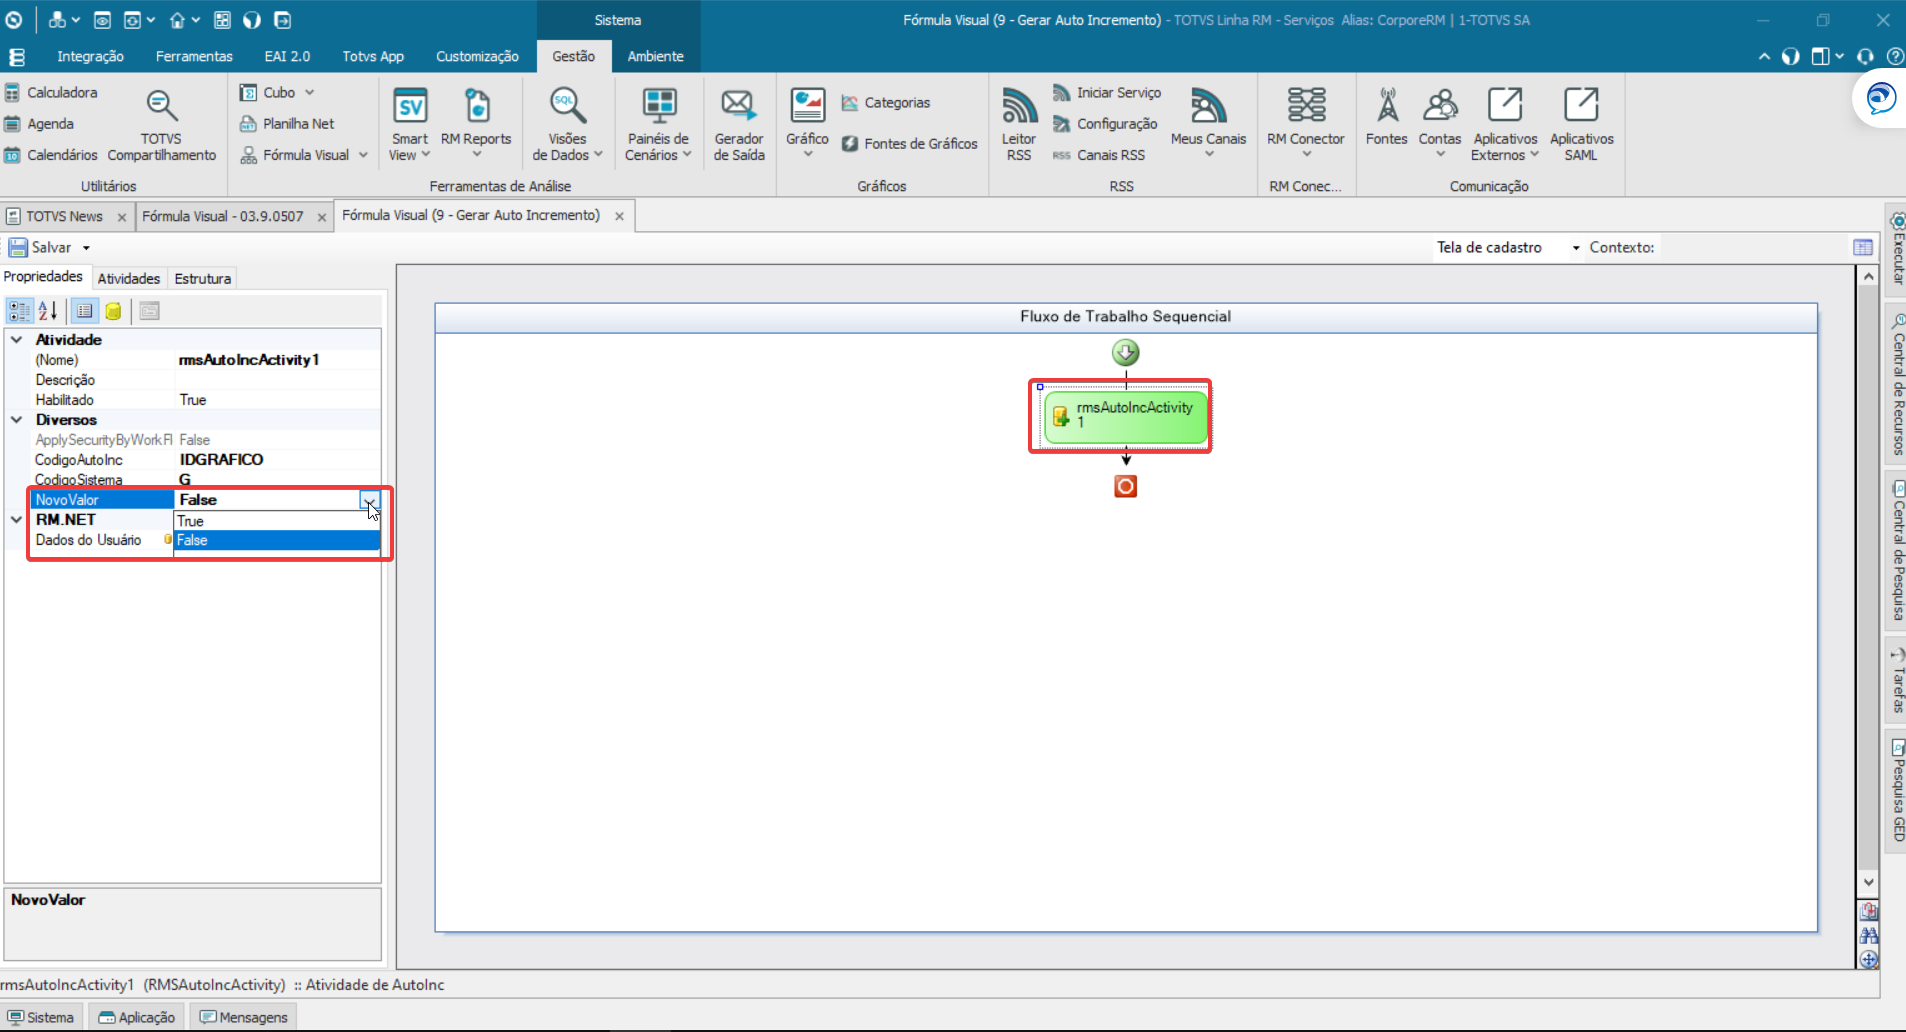The width and height of the screenshot is (1906, 1032).
Task: Open the EAI 2.0 ribbon tab
Action: click(x=287, y=57)
